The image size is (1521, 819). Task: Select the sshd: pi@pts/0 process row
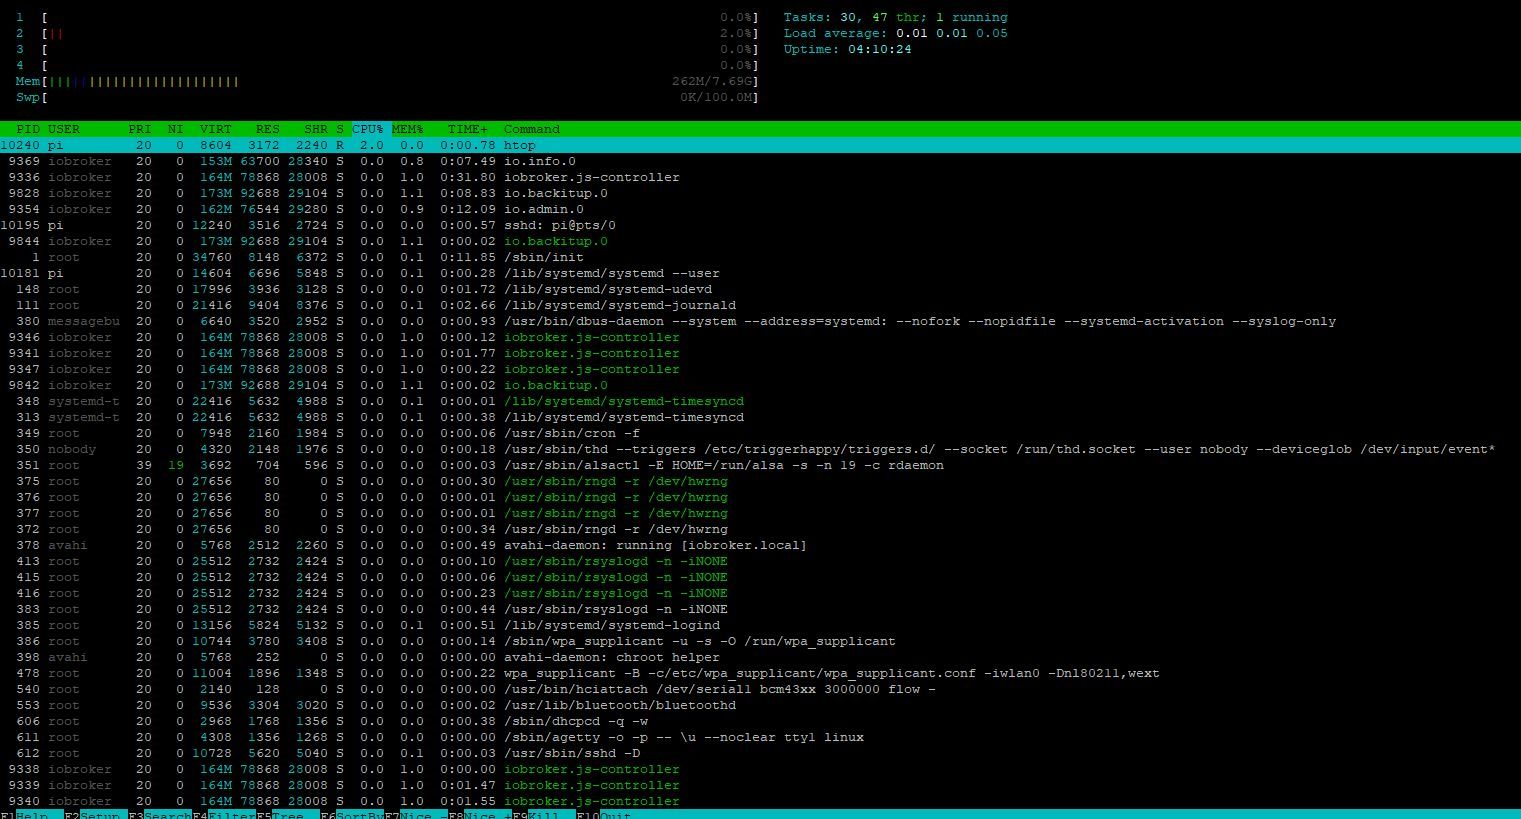click(x=760, y=225)
